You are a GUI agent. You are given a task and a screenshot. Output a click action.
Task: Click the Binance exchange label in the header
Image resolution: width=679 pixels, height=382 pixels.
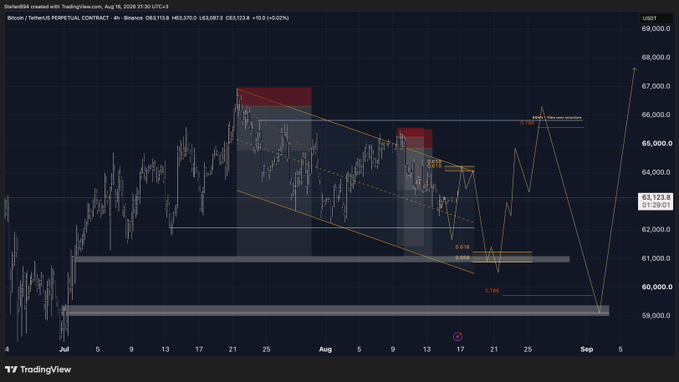pos(133,18)
